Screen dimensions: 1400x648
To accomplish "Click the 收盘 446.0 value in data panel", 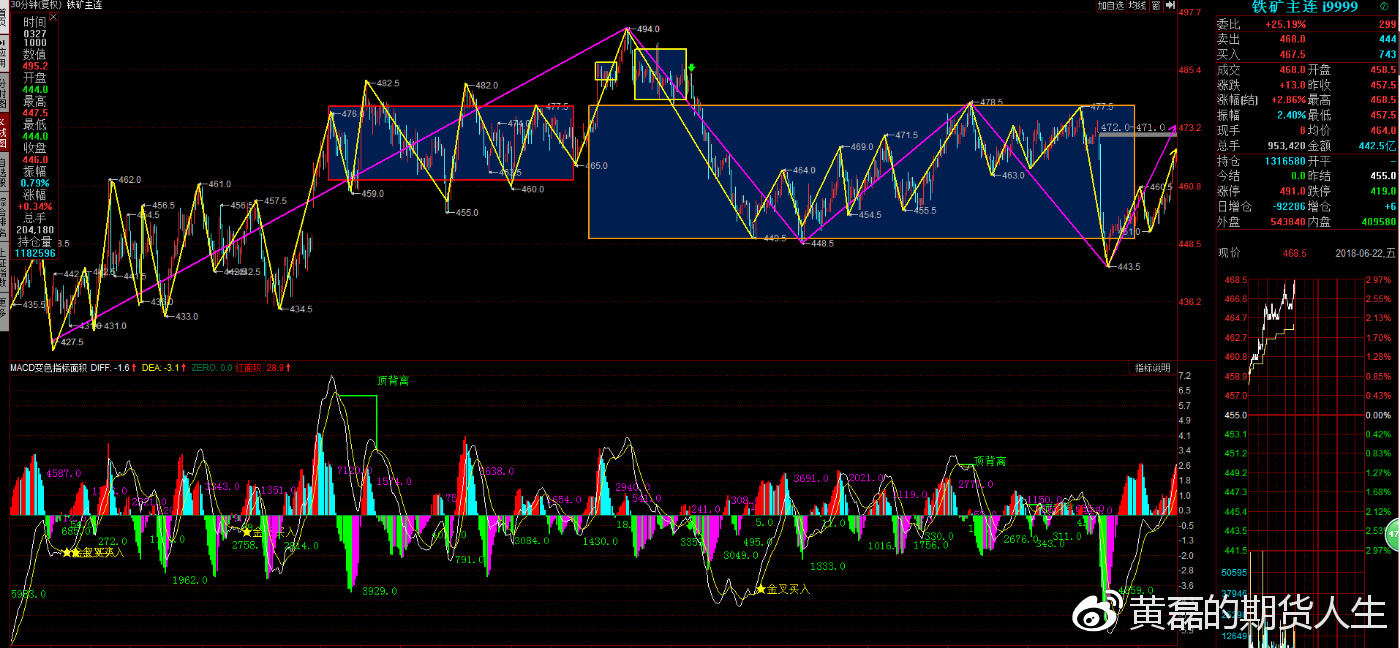I will [x=36, y=159].
